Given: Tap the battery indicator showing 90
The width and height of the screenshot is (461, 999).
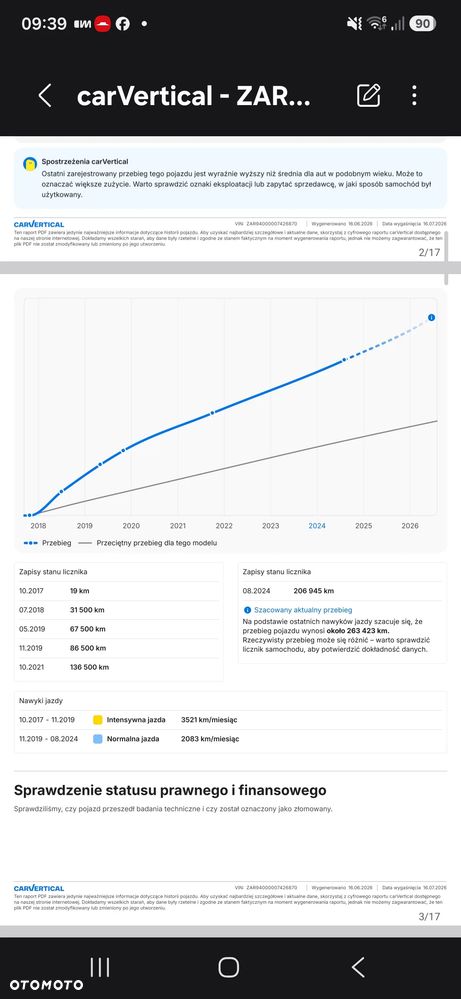Looking at the screenshot, I should 422,24.
